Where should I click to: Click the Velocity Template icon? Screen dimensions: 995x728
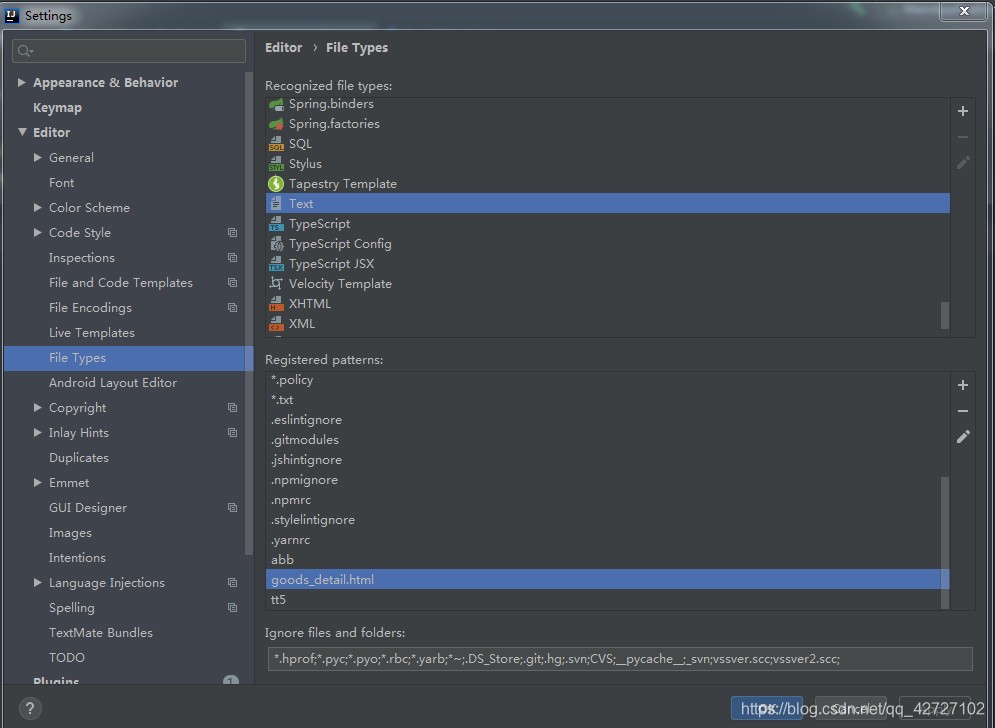[276, 284]
